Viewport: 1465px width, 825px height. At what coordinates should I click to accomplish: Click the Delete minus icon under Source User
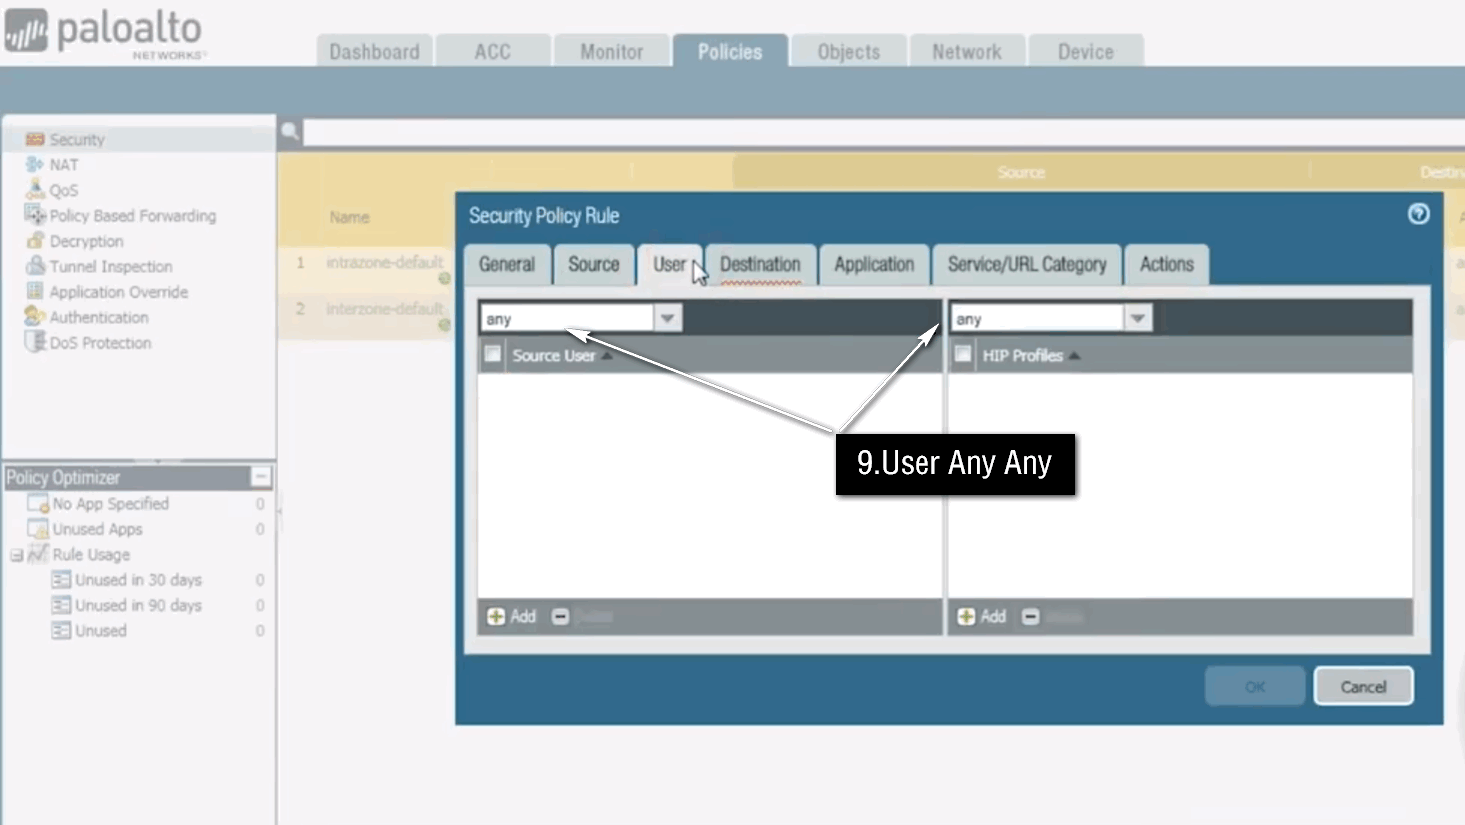pos(560,616)
